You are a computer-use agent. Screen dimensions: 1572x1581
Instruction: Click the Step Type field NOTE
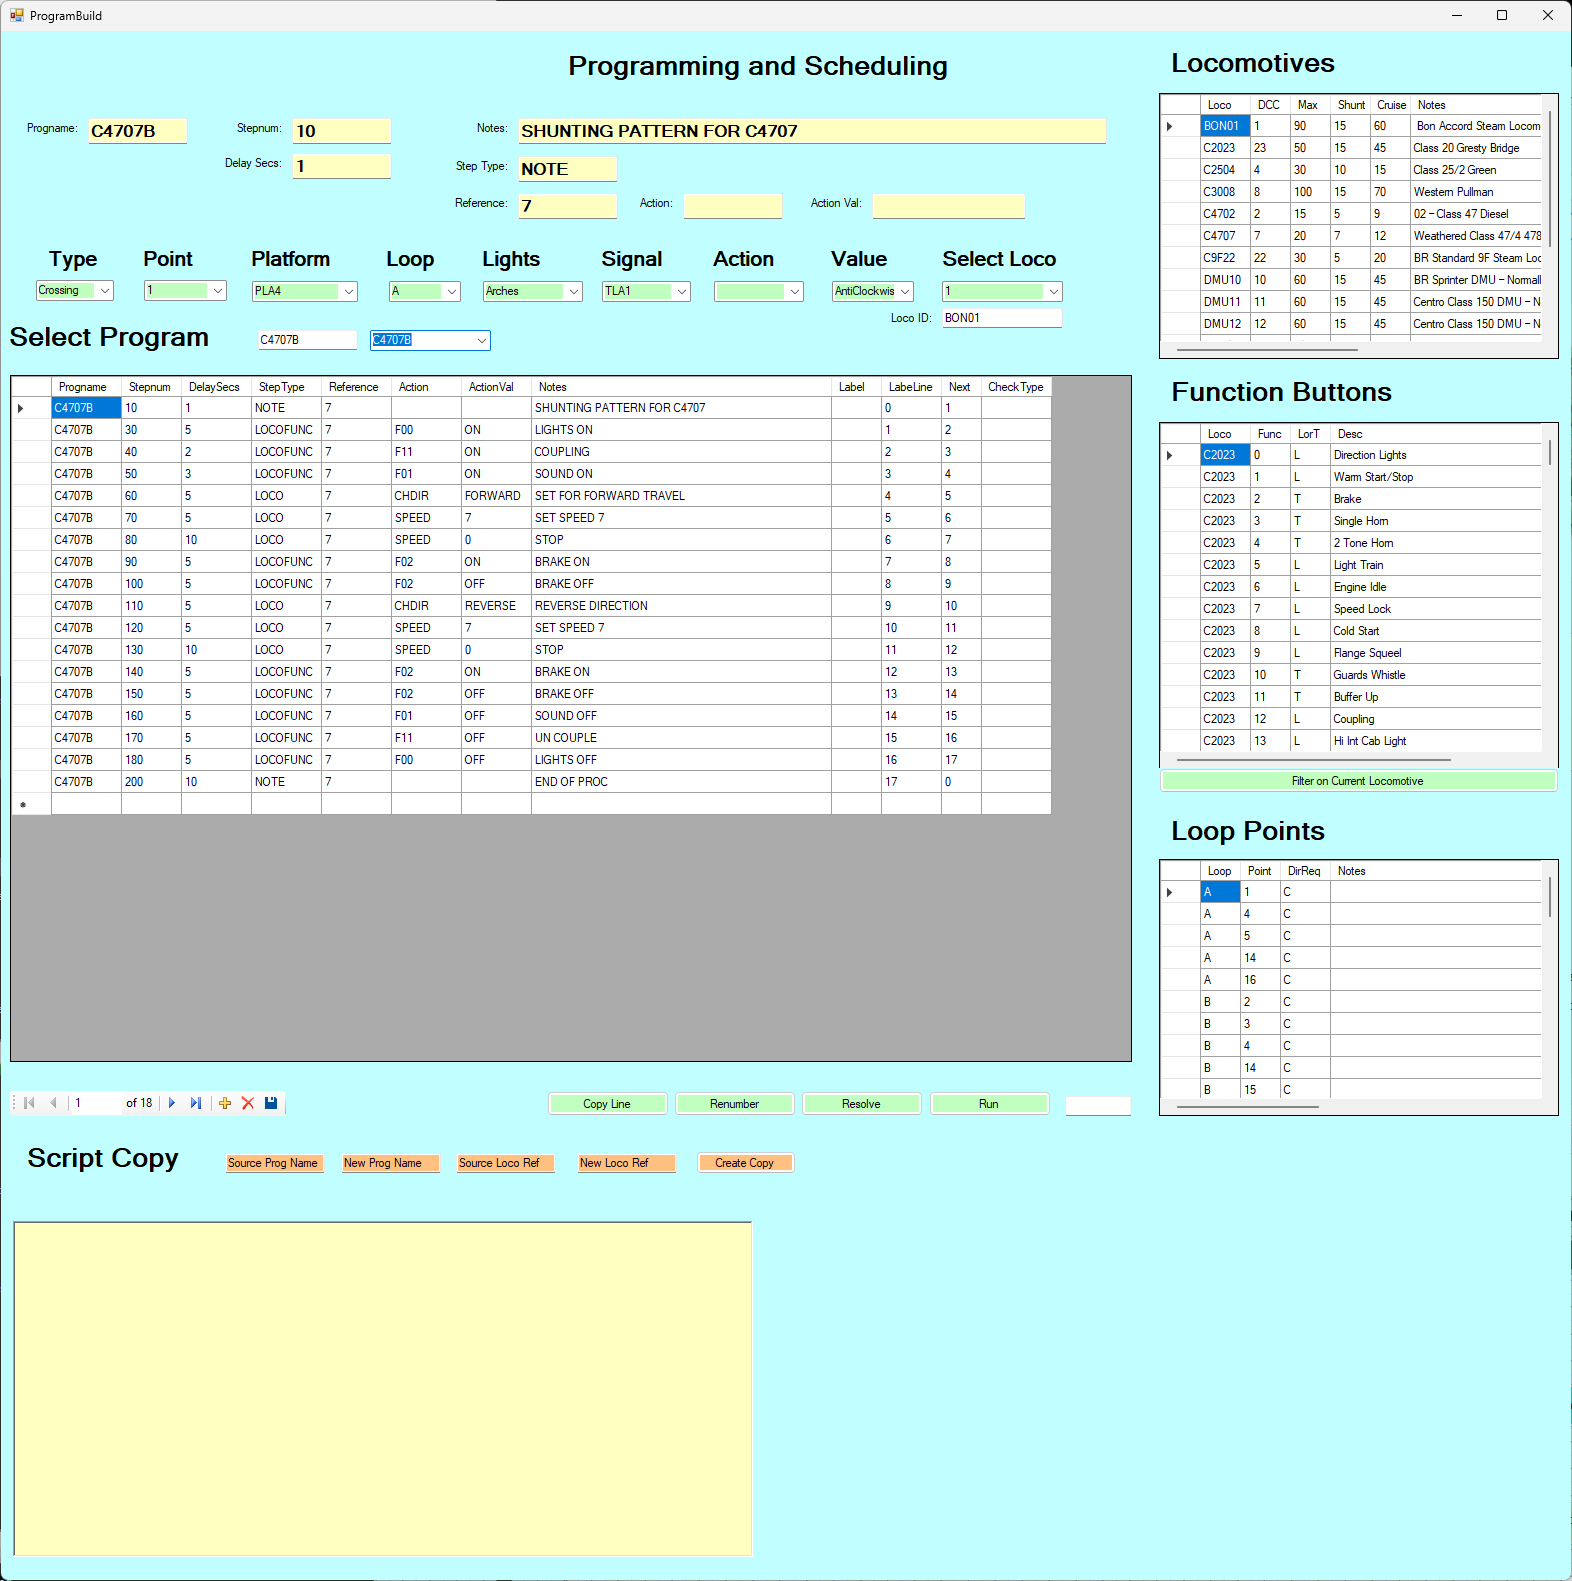pos(567,169)
